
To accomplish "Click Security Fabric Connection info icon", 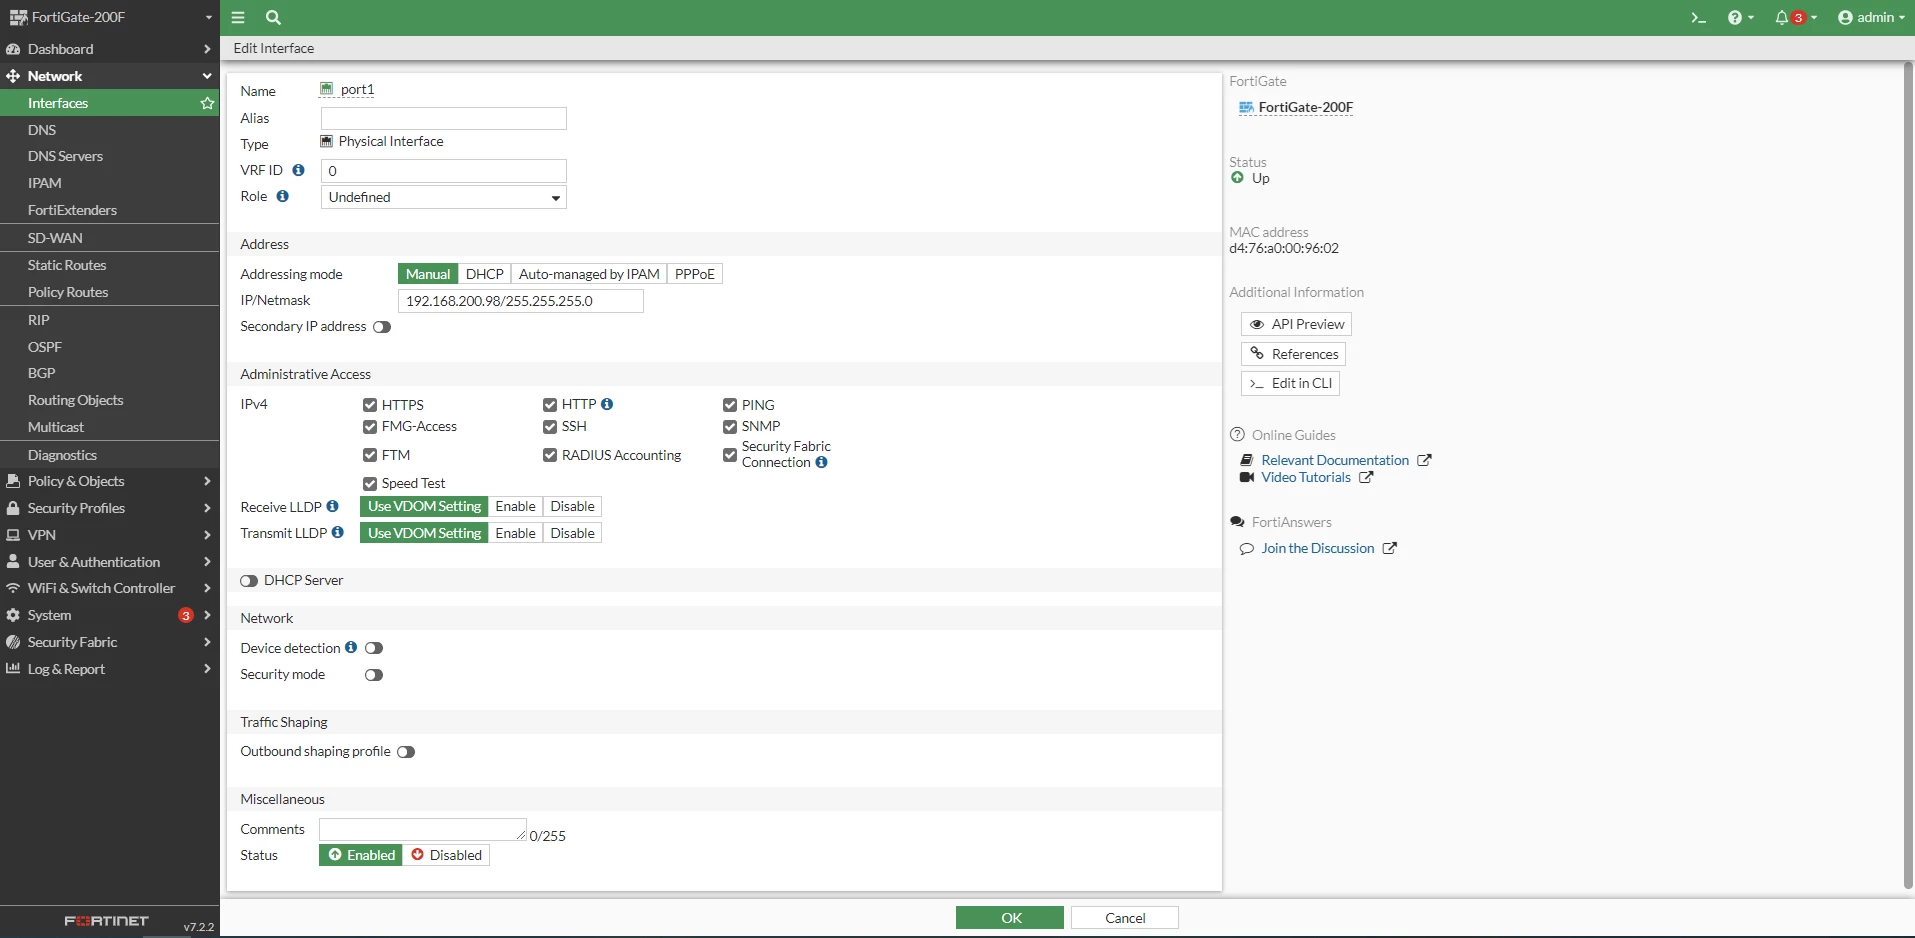I will [821, 462].
